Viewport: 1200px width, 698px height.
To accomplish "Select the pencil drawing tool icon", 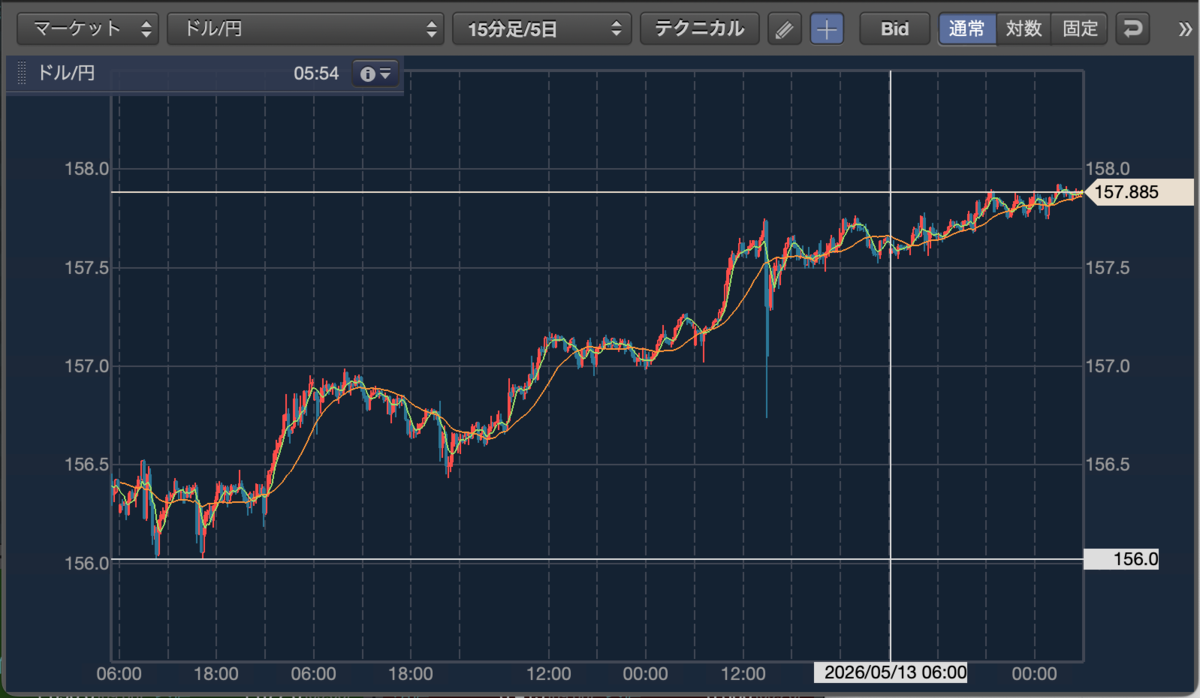I will (x=785, y=29).
